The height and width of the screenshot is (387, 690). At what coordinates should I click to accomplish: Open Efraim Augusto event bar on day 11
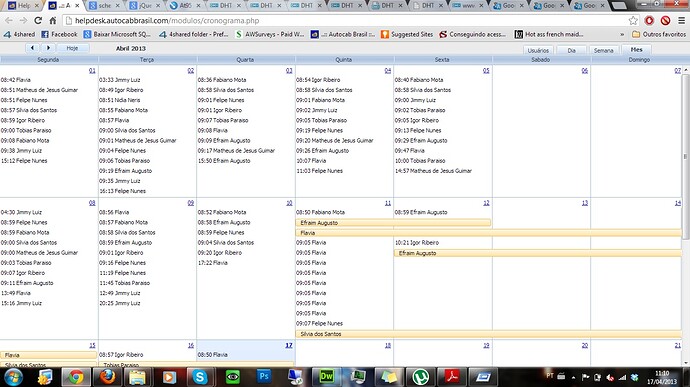pyautogui.click(x=393, y=223)
